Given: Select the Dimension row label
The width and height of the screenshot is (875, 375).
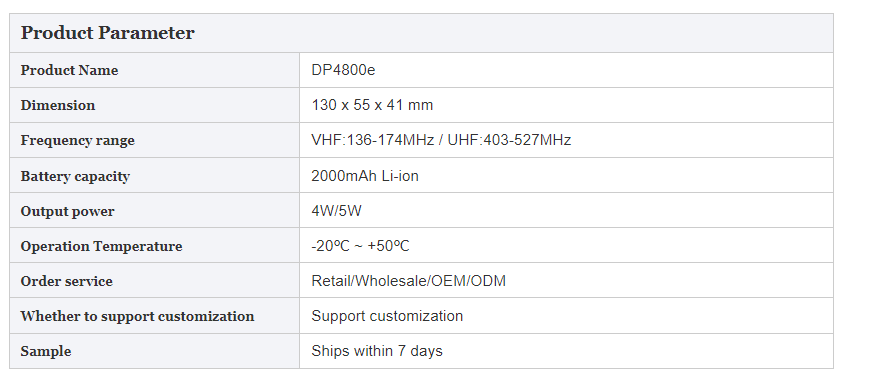Looking at the screenshot, I should pyautogui.click(x=58, y=105).
